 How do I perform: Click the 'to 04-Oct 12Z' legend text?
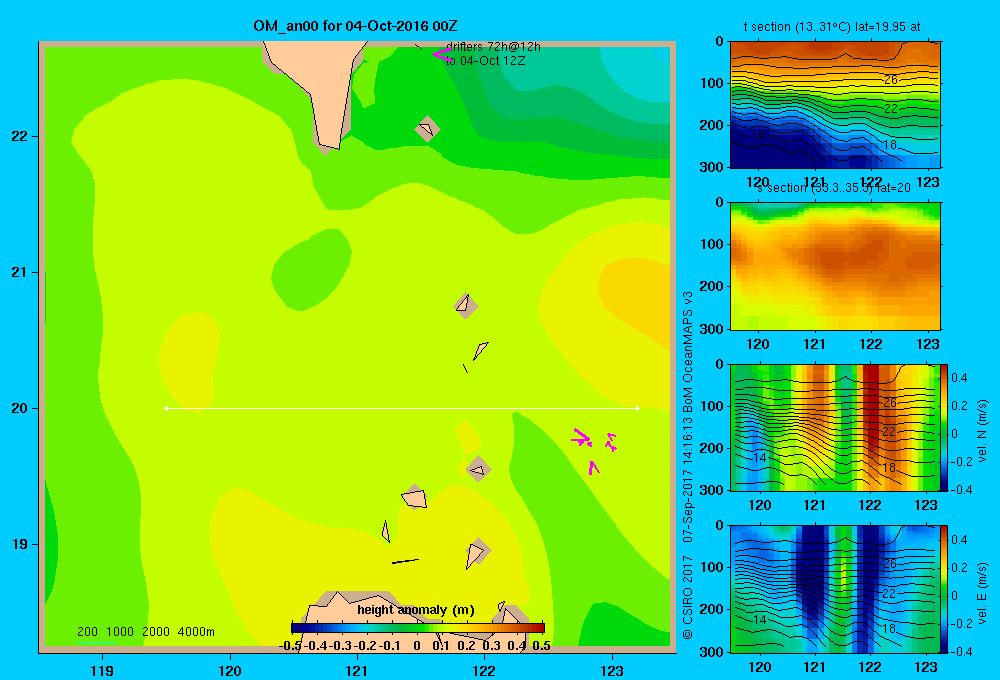(485, 61)
